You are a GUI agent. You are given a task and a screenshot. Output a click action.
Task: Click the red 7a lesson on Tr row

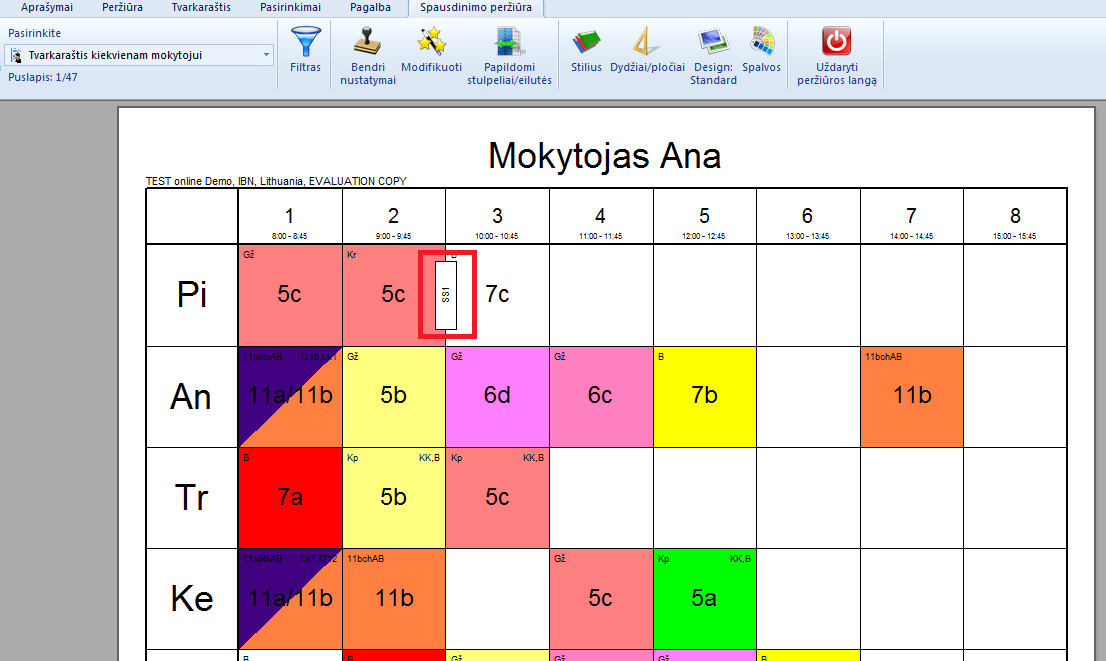(290, 497)
